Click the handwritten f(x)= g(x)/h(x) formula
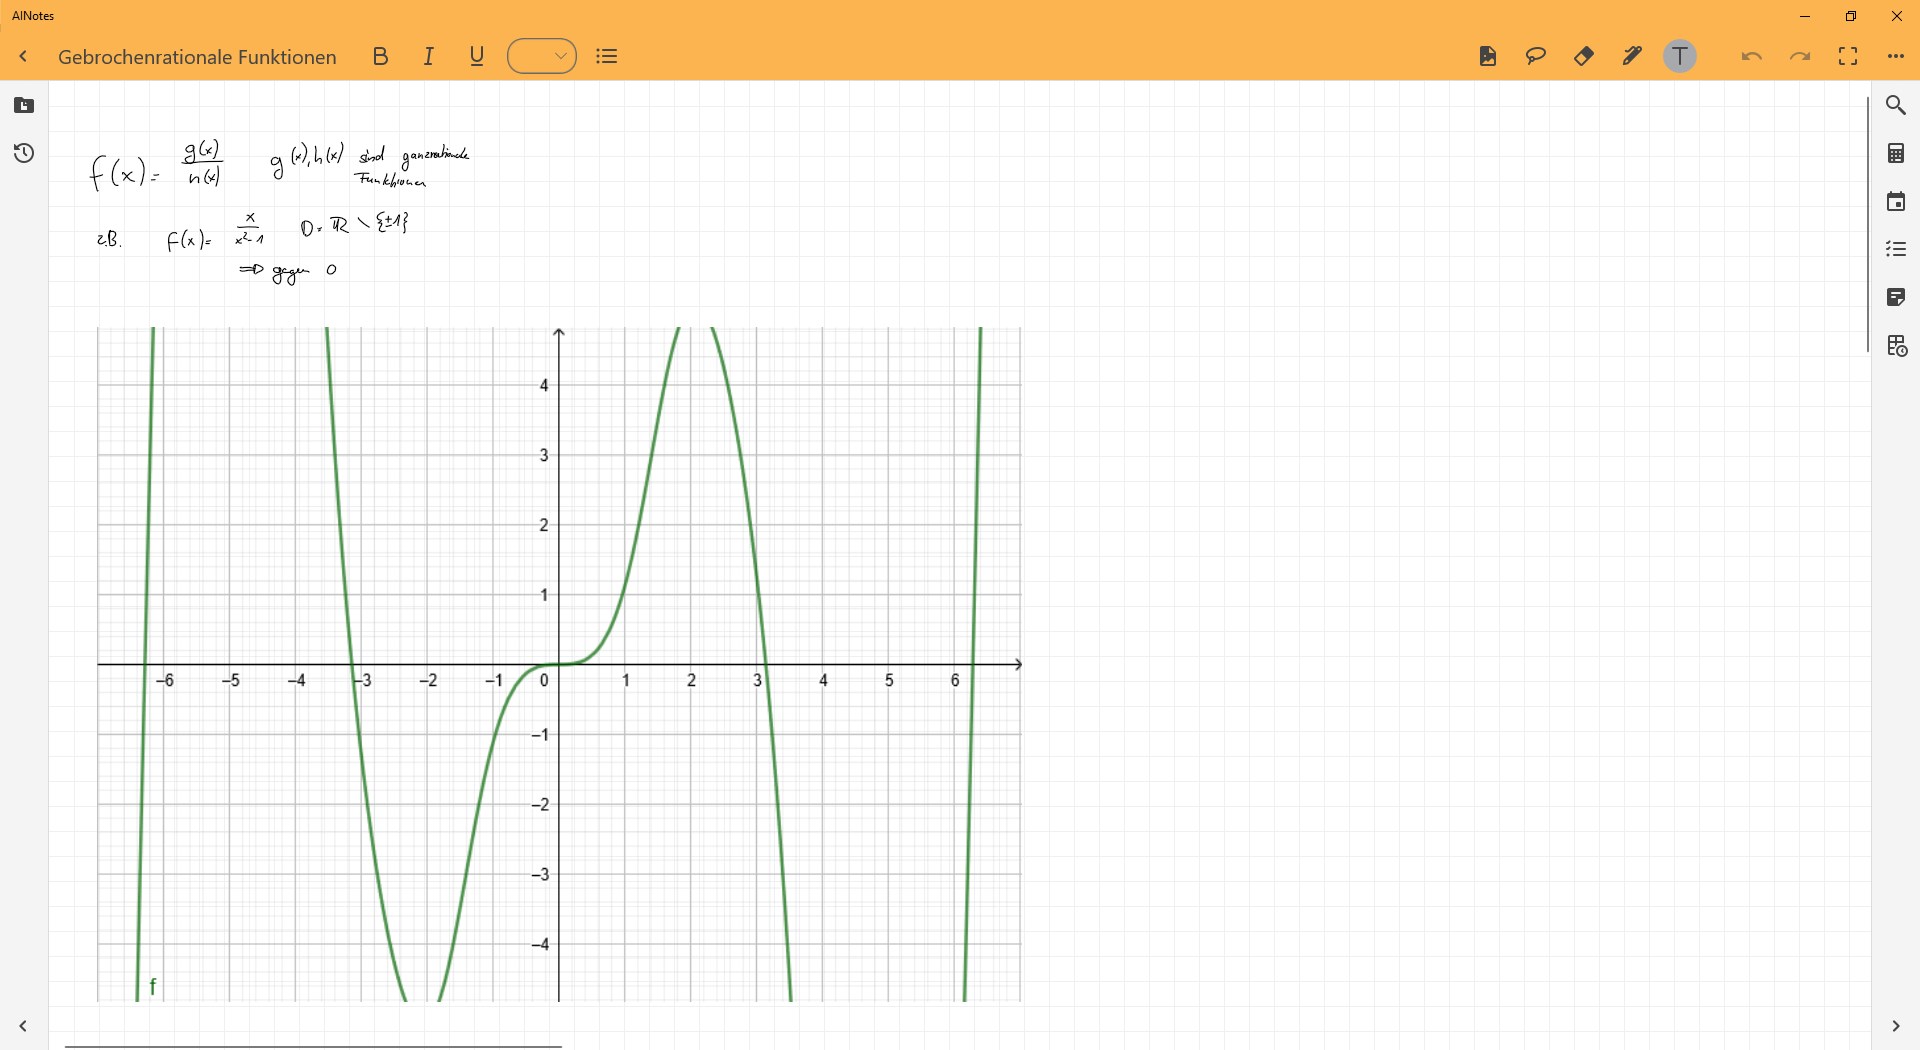This screenshot has width=1920, height=1050. pos(157,165)
